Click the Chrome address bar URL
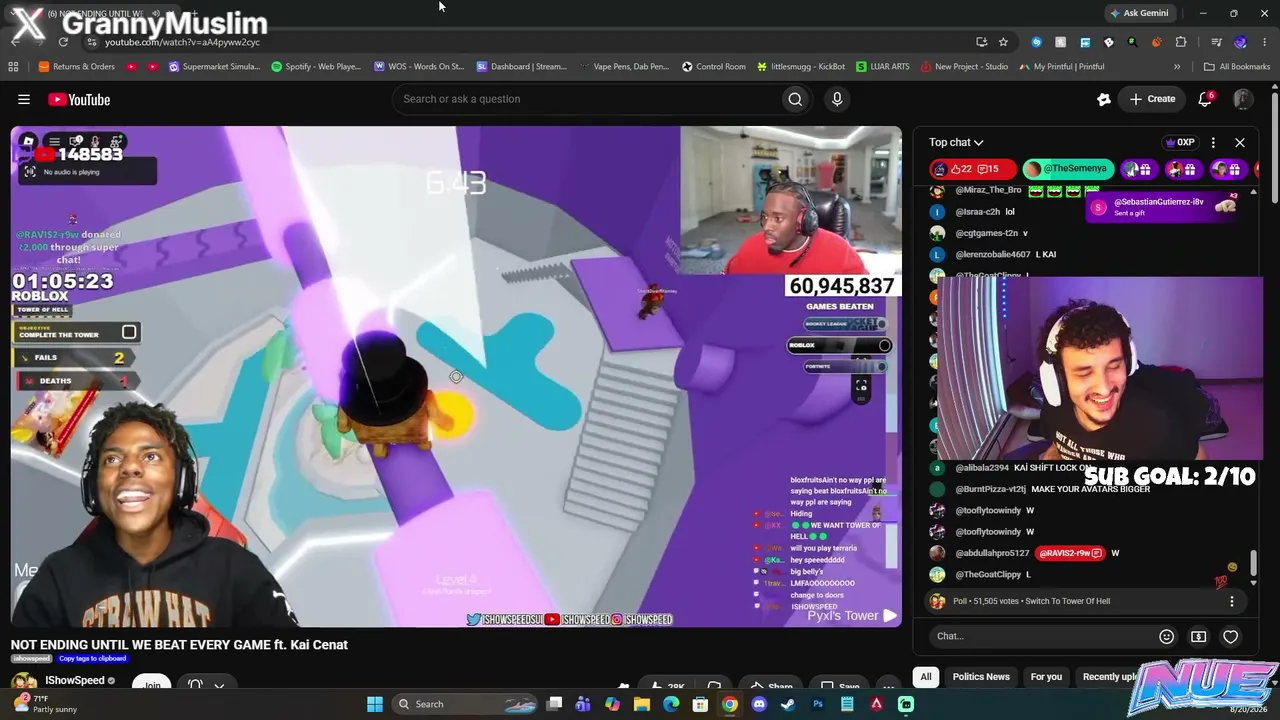 coord(183,42)
